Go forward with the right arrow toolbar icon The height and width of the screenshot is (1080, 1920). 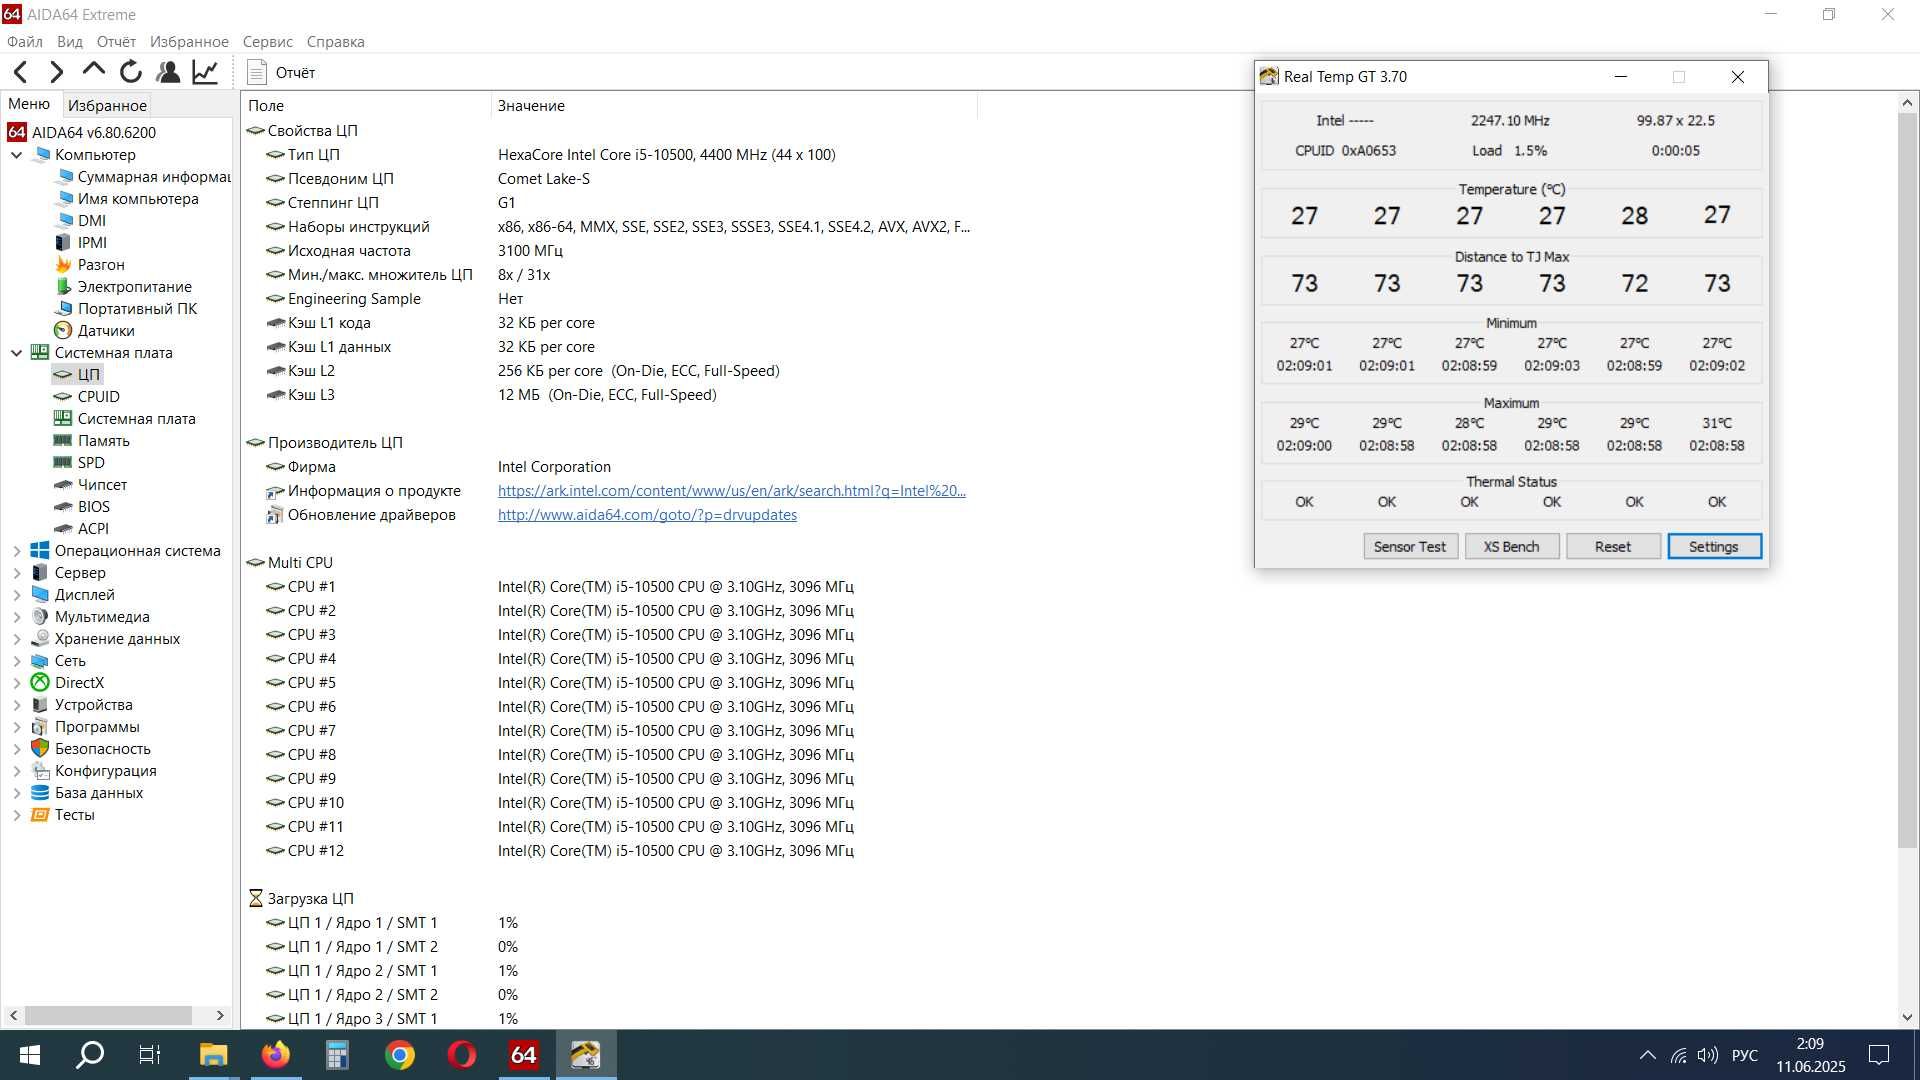(57, 72)
